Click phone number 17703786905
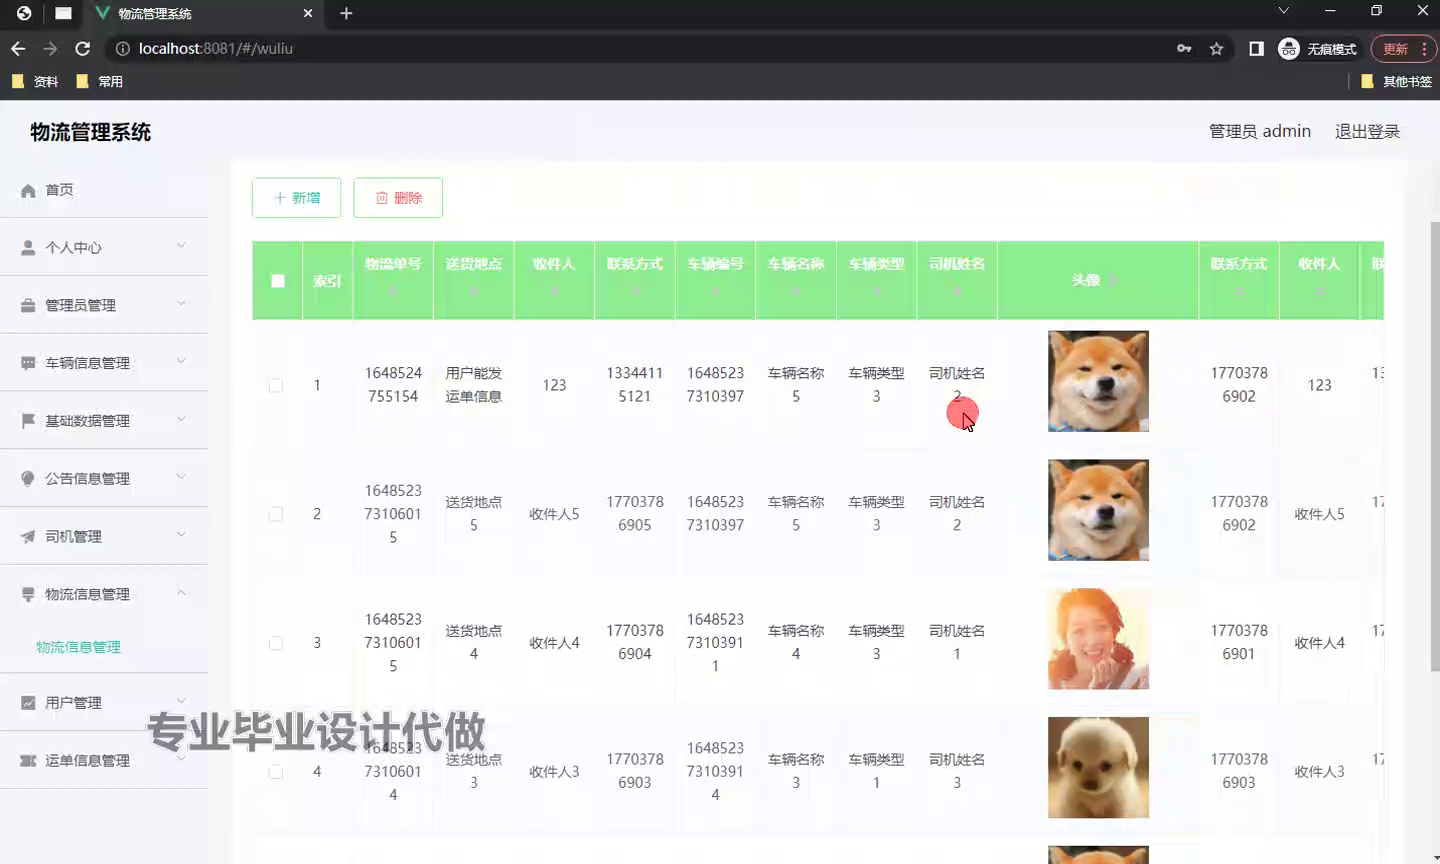 pos(635,513)
